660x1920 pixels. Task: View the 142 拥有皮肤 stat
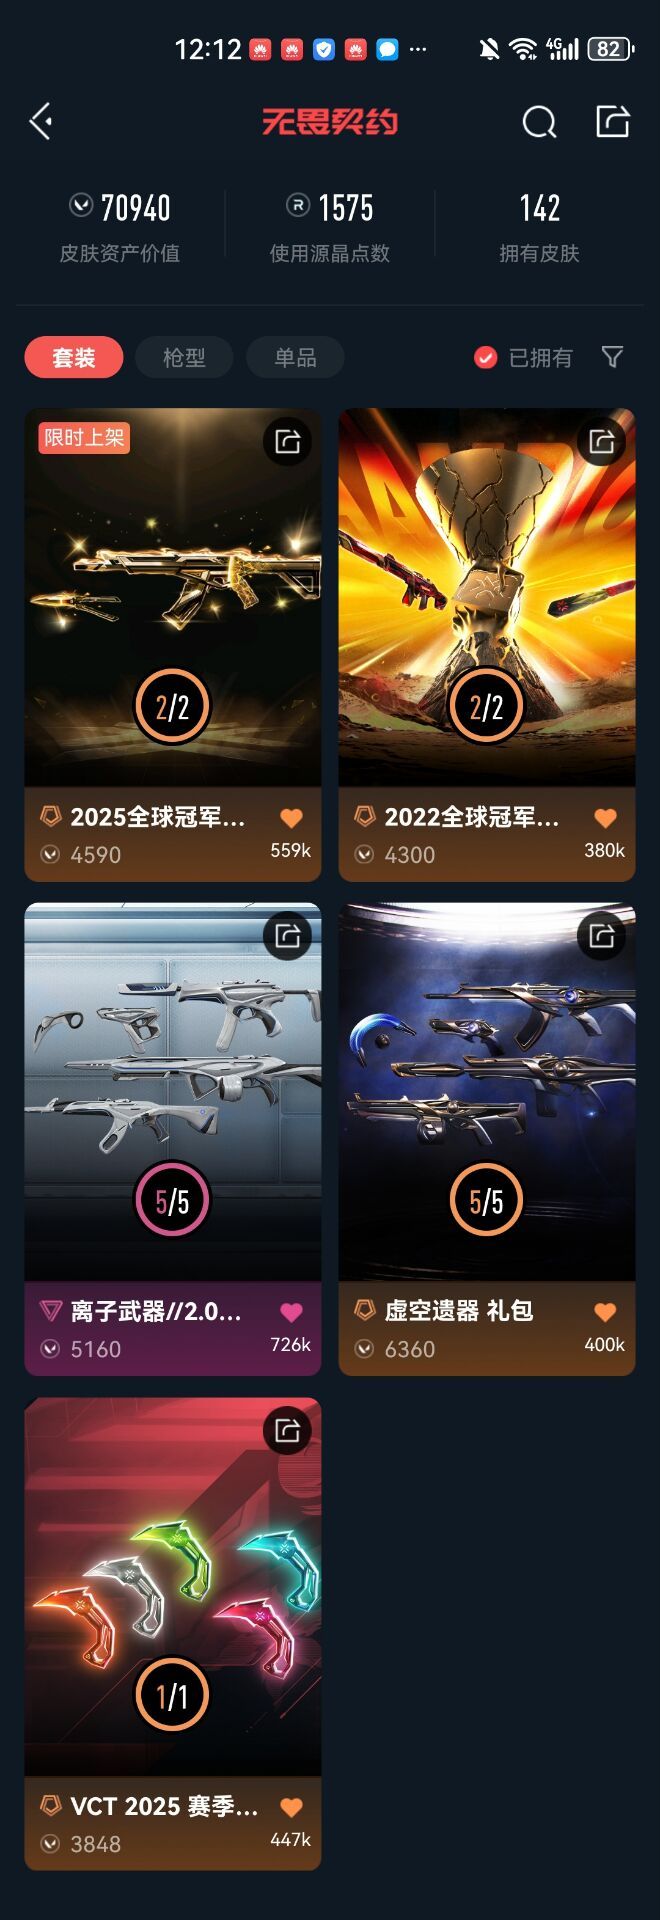(x=540, y=226)
